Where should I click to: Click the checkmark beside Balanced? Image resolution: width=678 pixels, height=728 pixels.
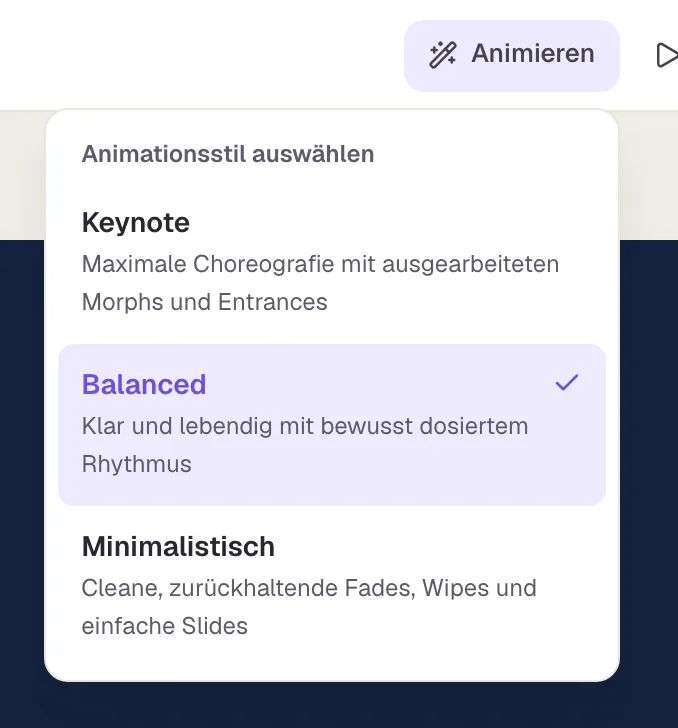click(567, 383)
